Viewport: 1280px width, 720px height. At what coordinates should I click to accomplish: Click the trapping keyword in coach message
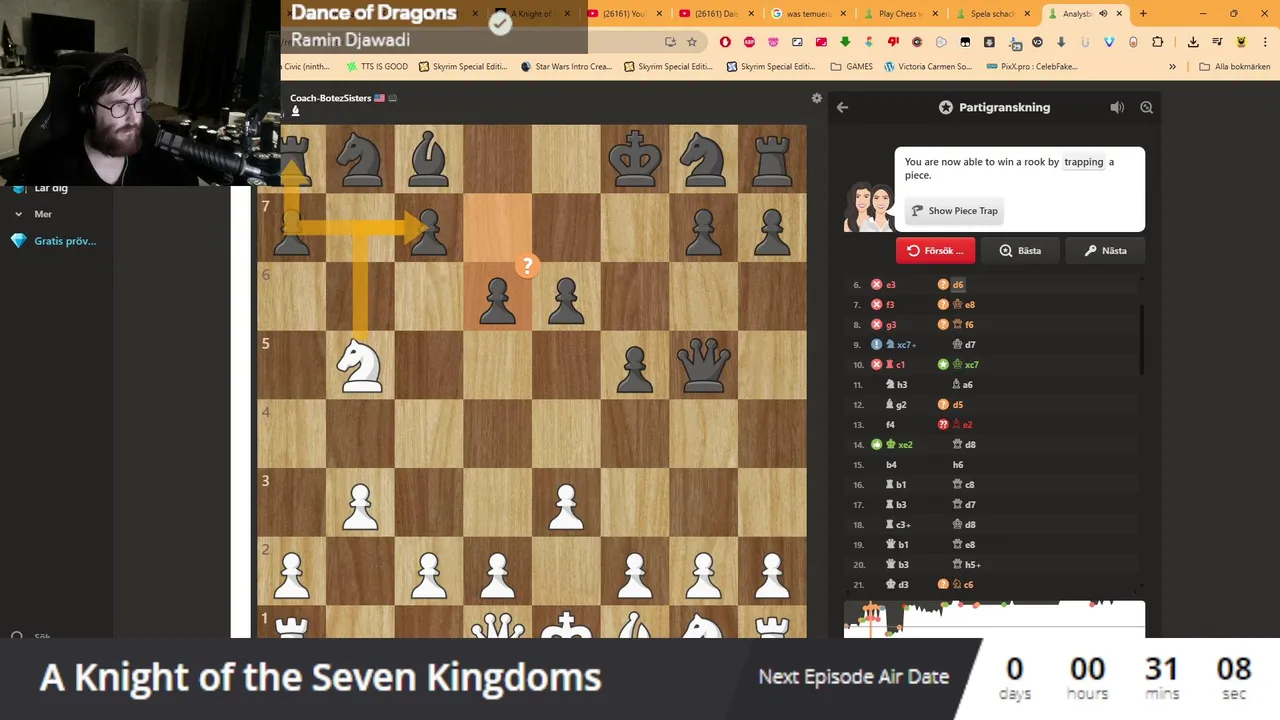pos(1083,162)
